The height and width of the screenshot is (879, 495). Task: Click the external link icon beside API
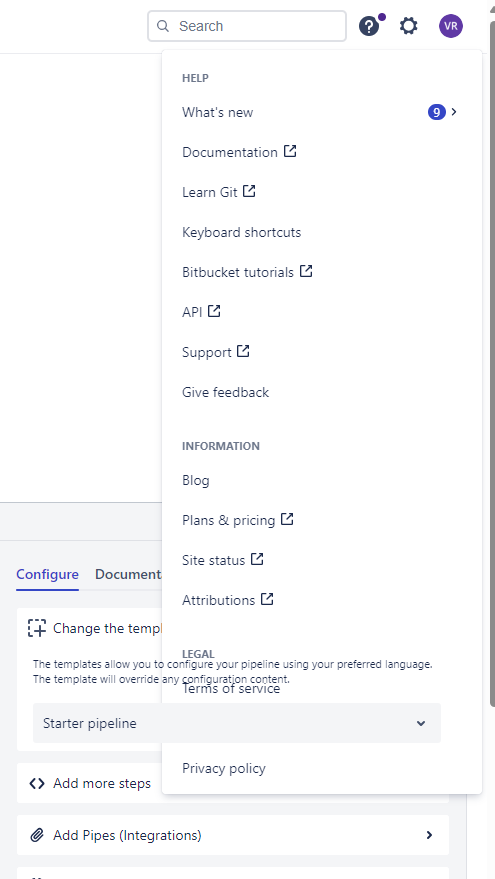click(x=214, y=311)
